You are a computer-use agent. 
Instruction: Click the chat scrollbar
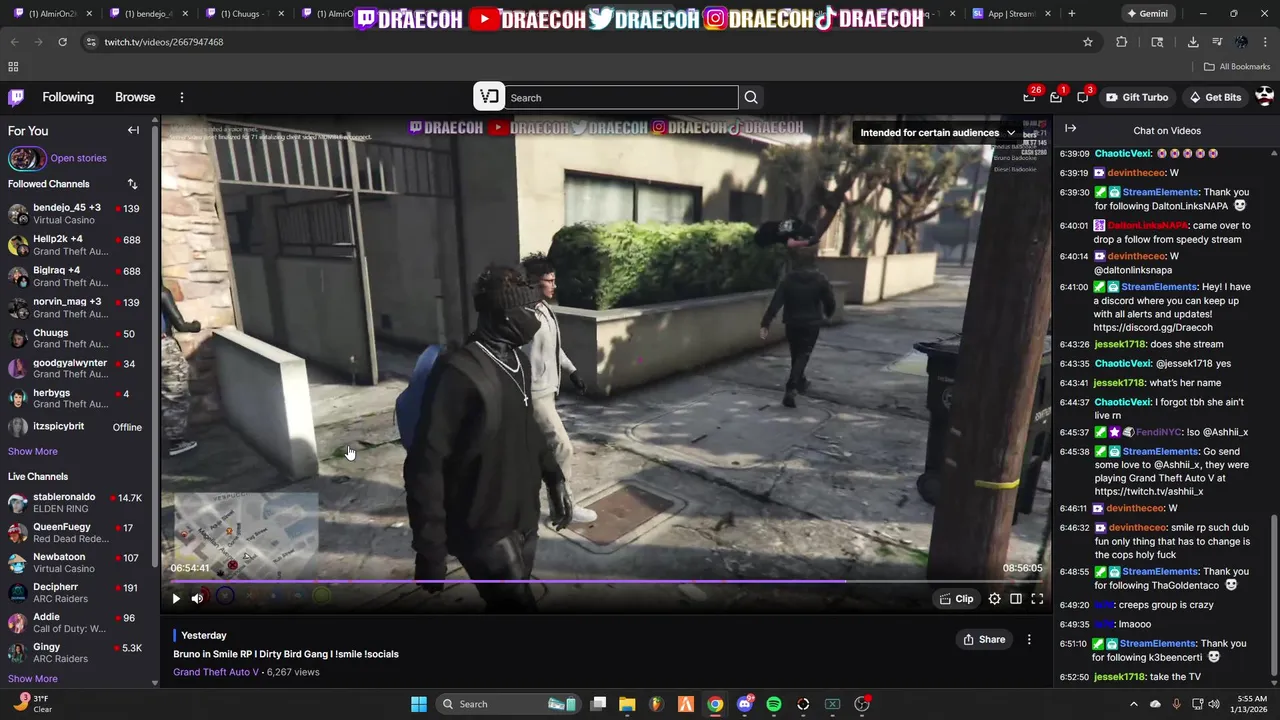1273,595
